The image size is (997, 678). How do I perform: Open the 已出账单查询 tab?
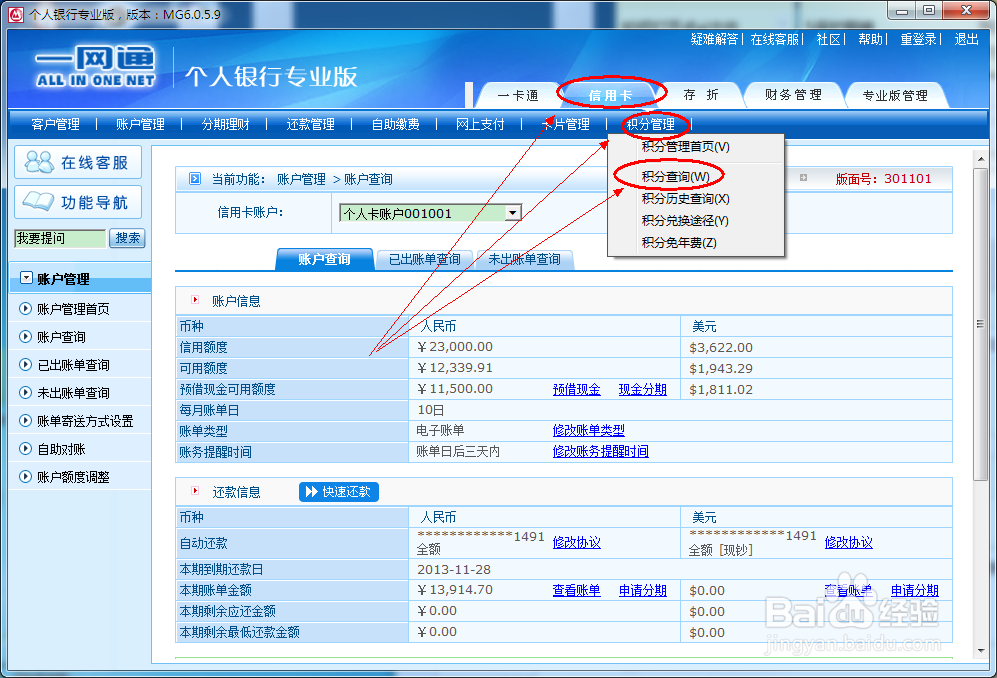click(x=424, y=257)
